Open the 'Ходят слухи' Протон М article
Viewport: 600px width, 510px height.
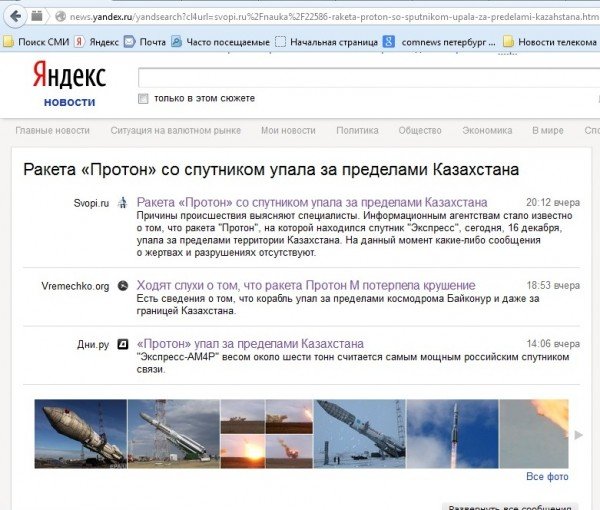[x=306, y=285]
